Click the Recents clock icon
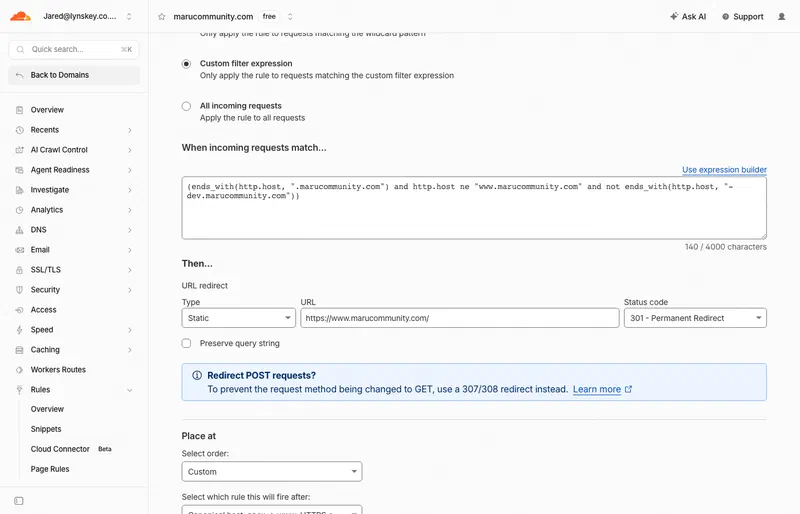This screenshot has width=800, height=514. 19,130
